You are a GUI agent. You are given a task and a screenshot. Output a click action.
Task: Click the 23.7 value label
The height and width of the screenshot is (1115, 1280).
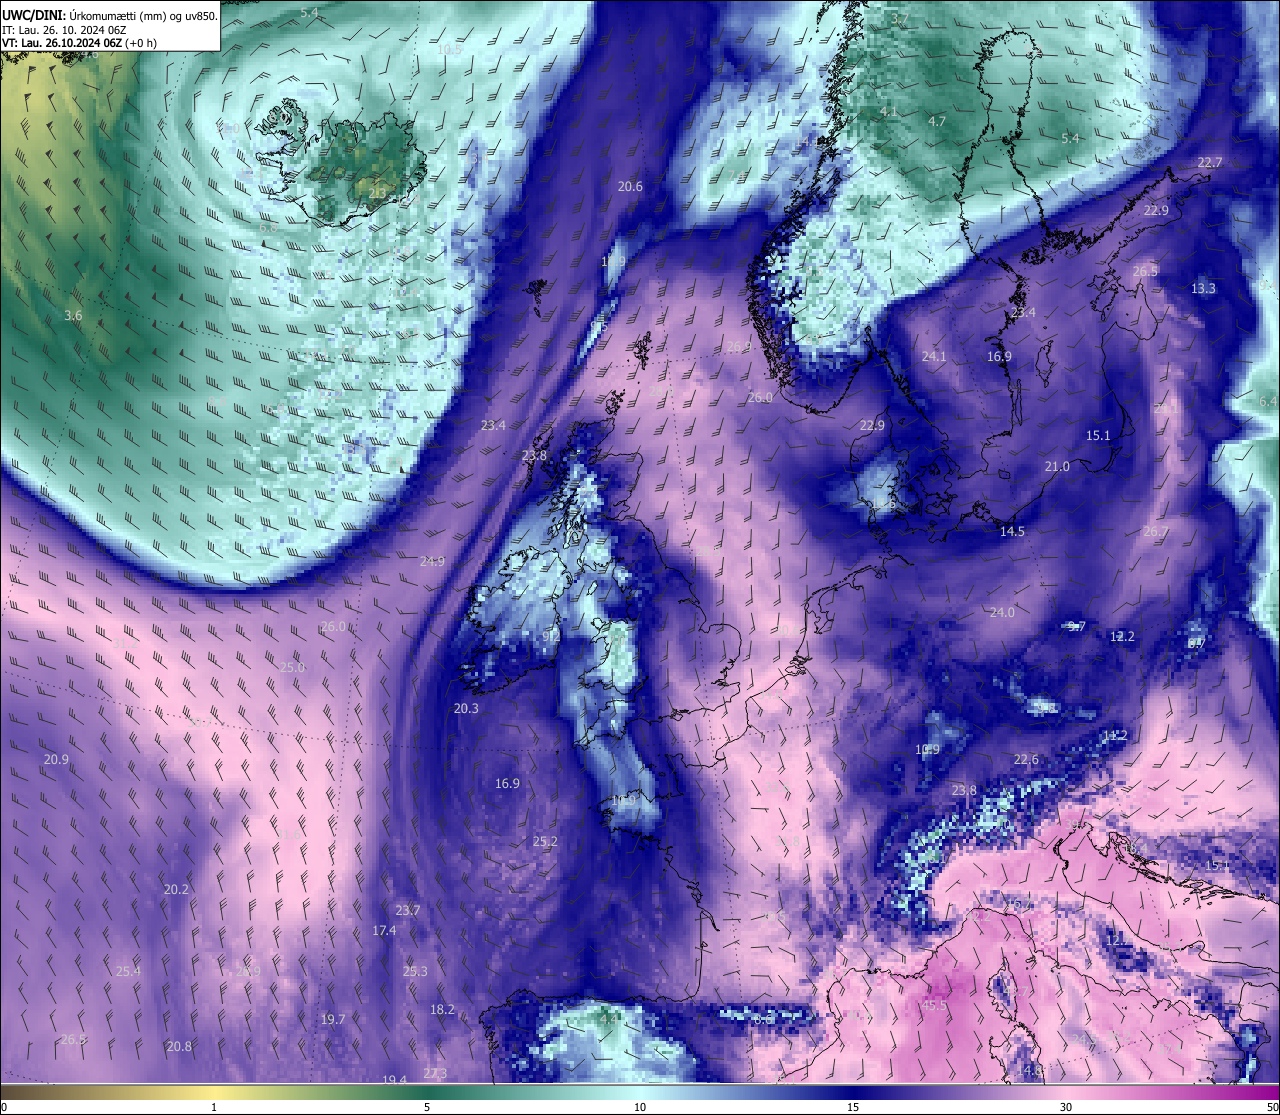tap(408, 911)
